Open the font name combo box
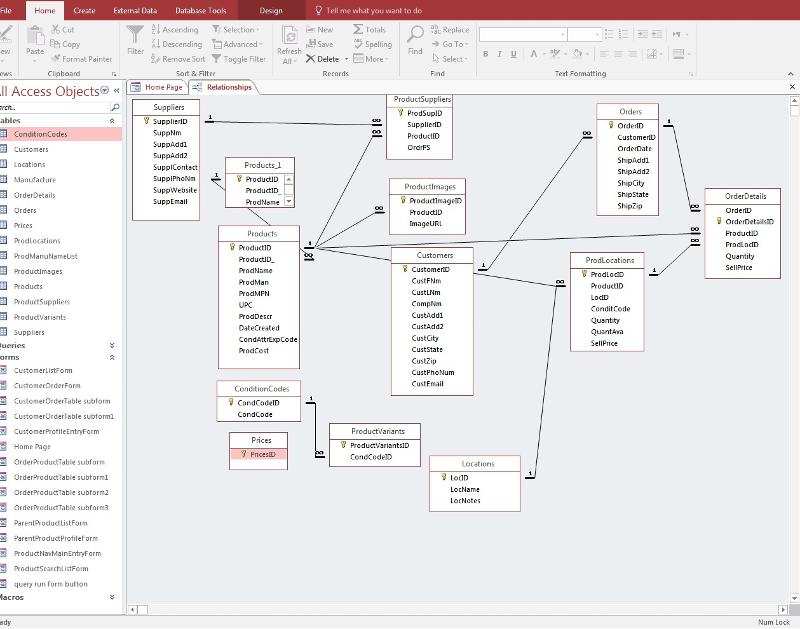Viewport: 800px width, 629px height. coord(560,34)
